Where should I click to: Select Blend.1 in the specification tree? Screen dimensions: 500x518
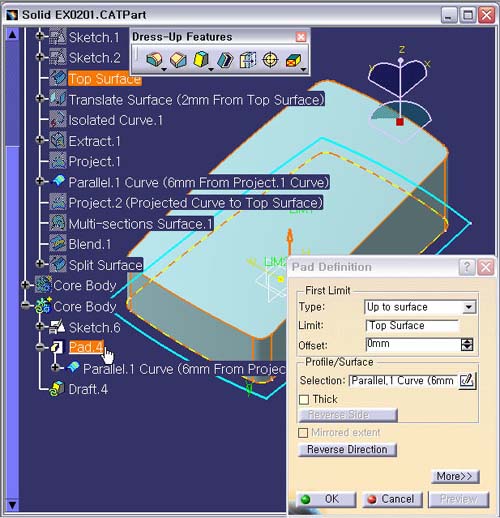coord(90,244)
